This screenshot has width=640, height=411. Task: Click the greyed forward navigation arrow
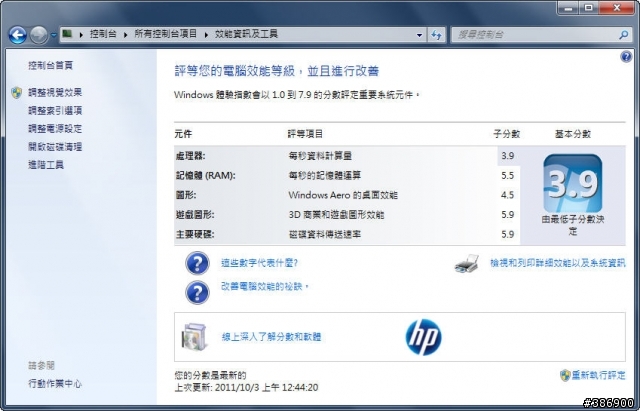[x=39, y=35]
